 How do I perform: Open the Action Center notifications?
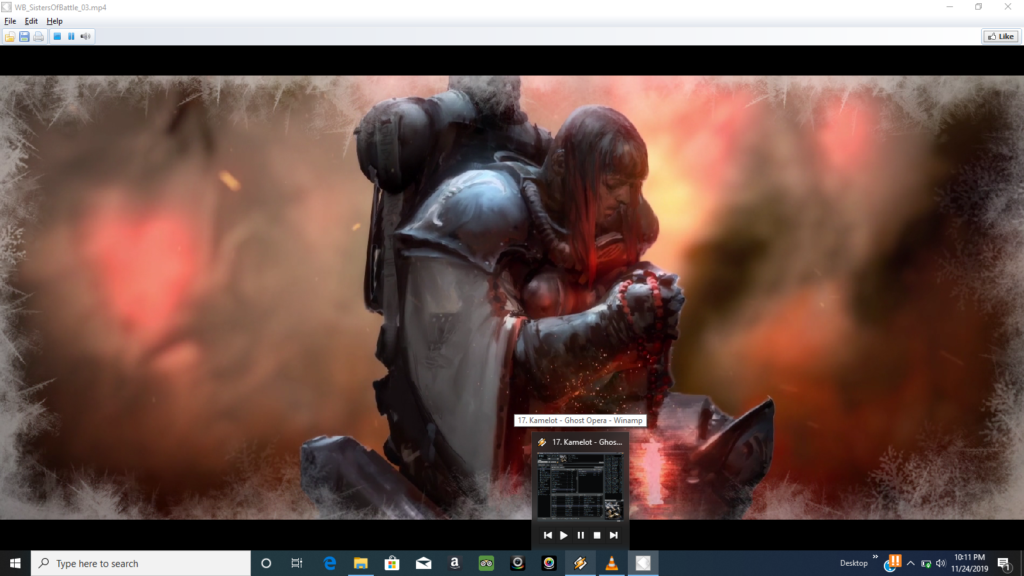(1004, 563)
